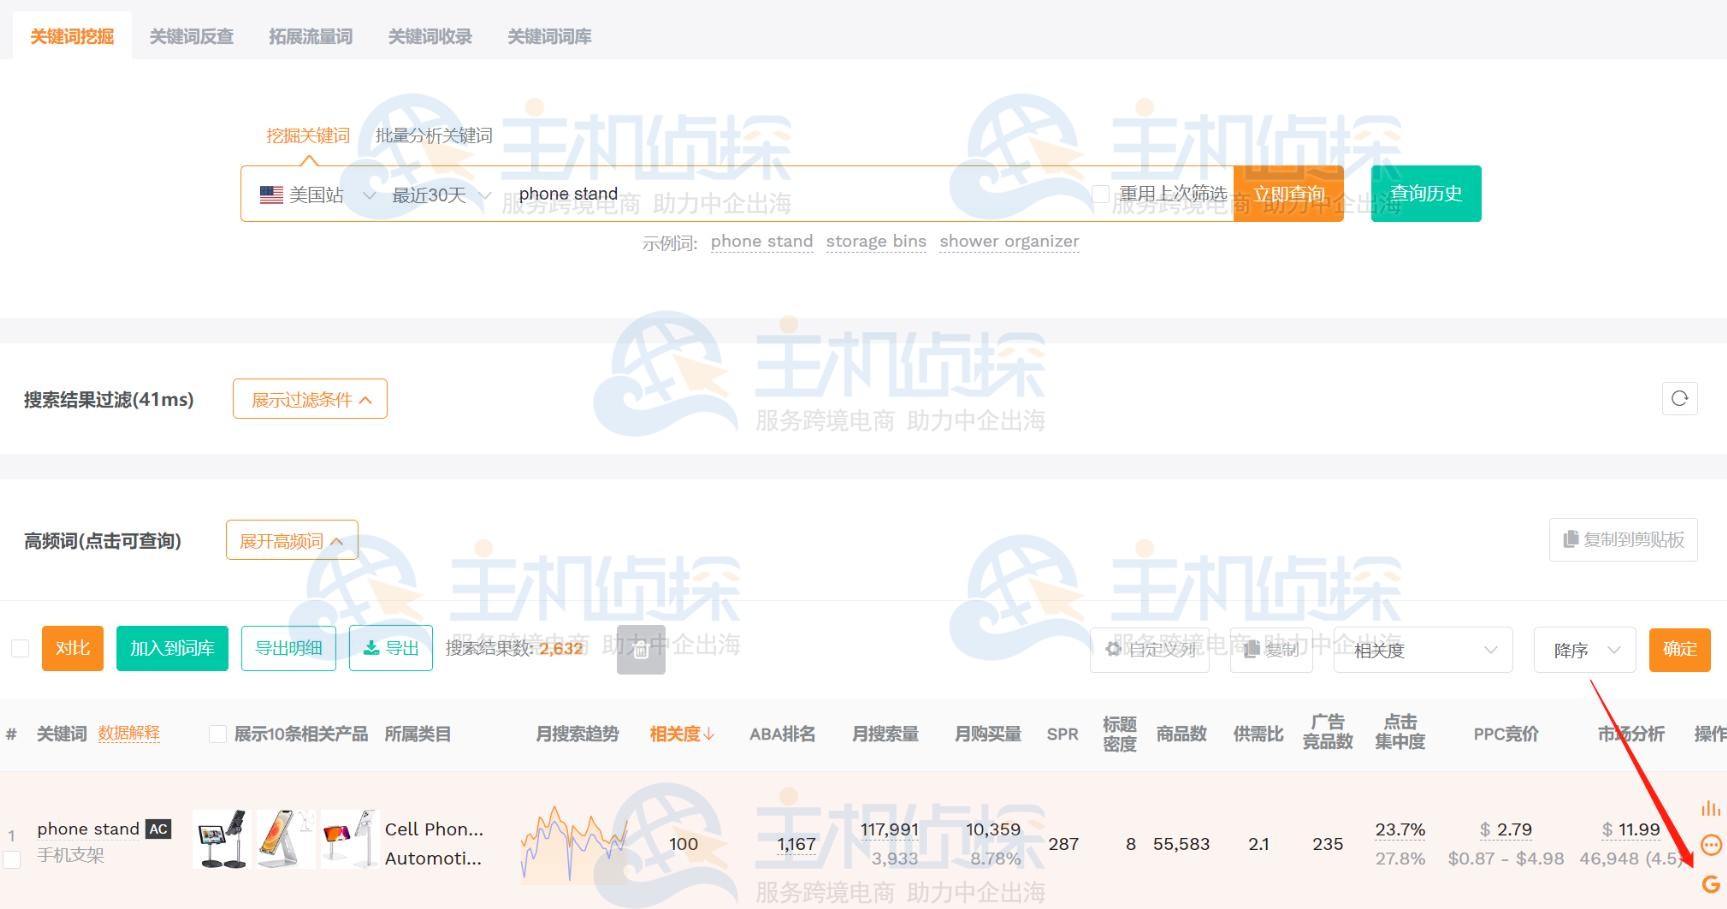Click the phone stand keyword in row 1
This screenshot has height=909, width=1727.
tap(88, 829)
